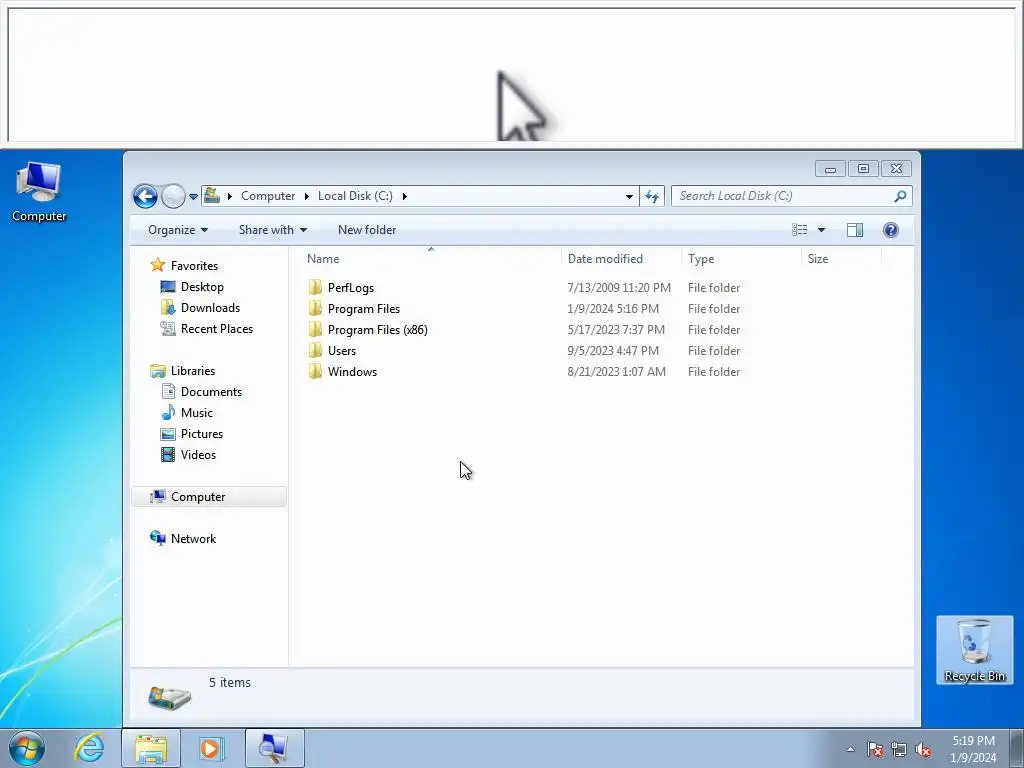Create a New folder from the toolbar
Screen dimensions: 1024x768
pos(367,230)
